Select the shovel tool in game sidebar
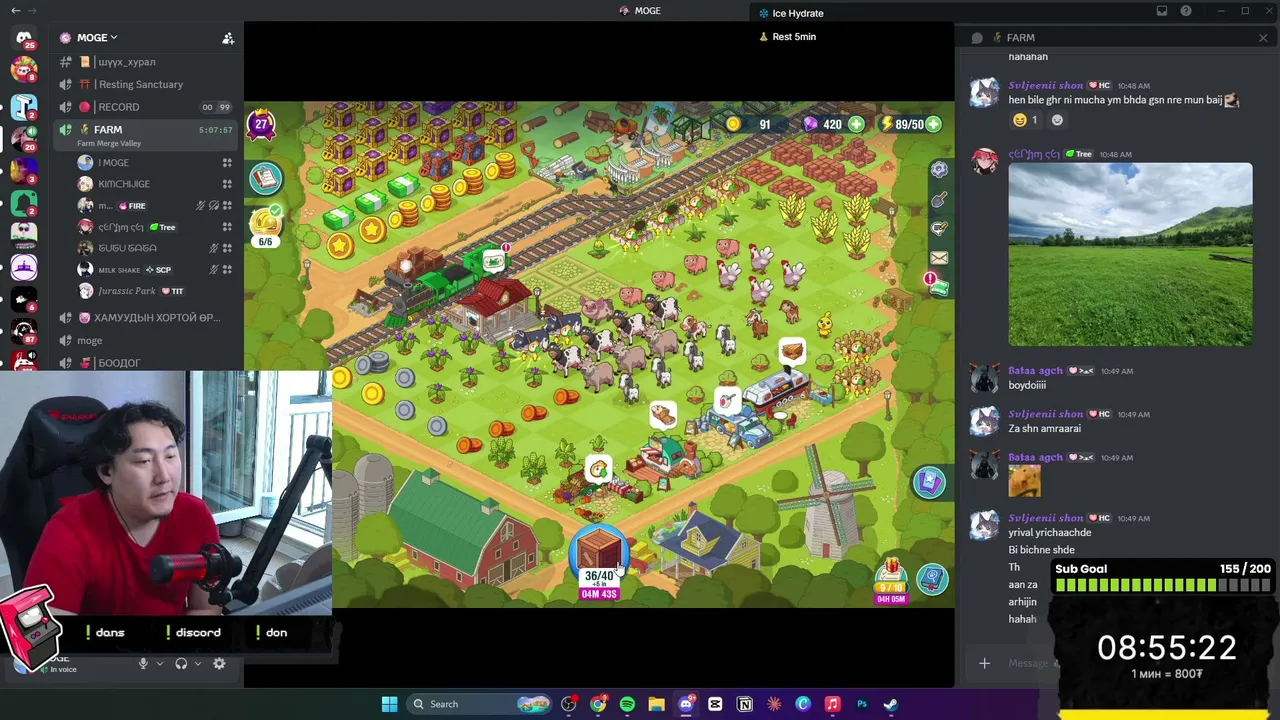 click(x=939, y=200)
